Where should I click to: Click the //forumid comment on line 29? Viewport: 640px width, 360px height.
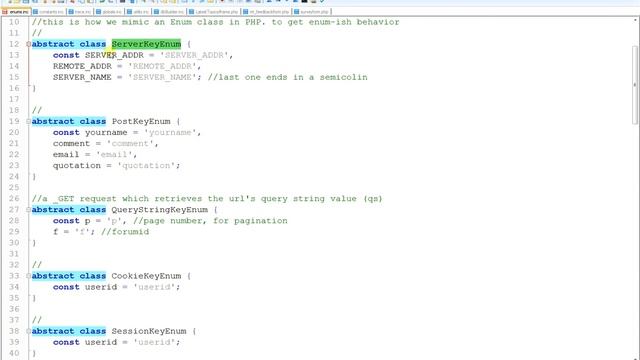(125, 232)
